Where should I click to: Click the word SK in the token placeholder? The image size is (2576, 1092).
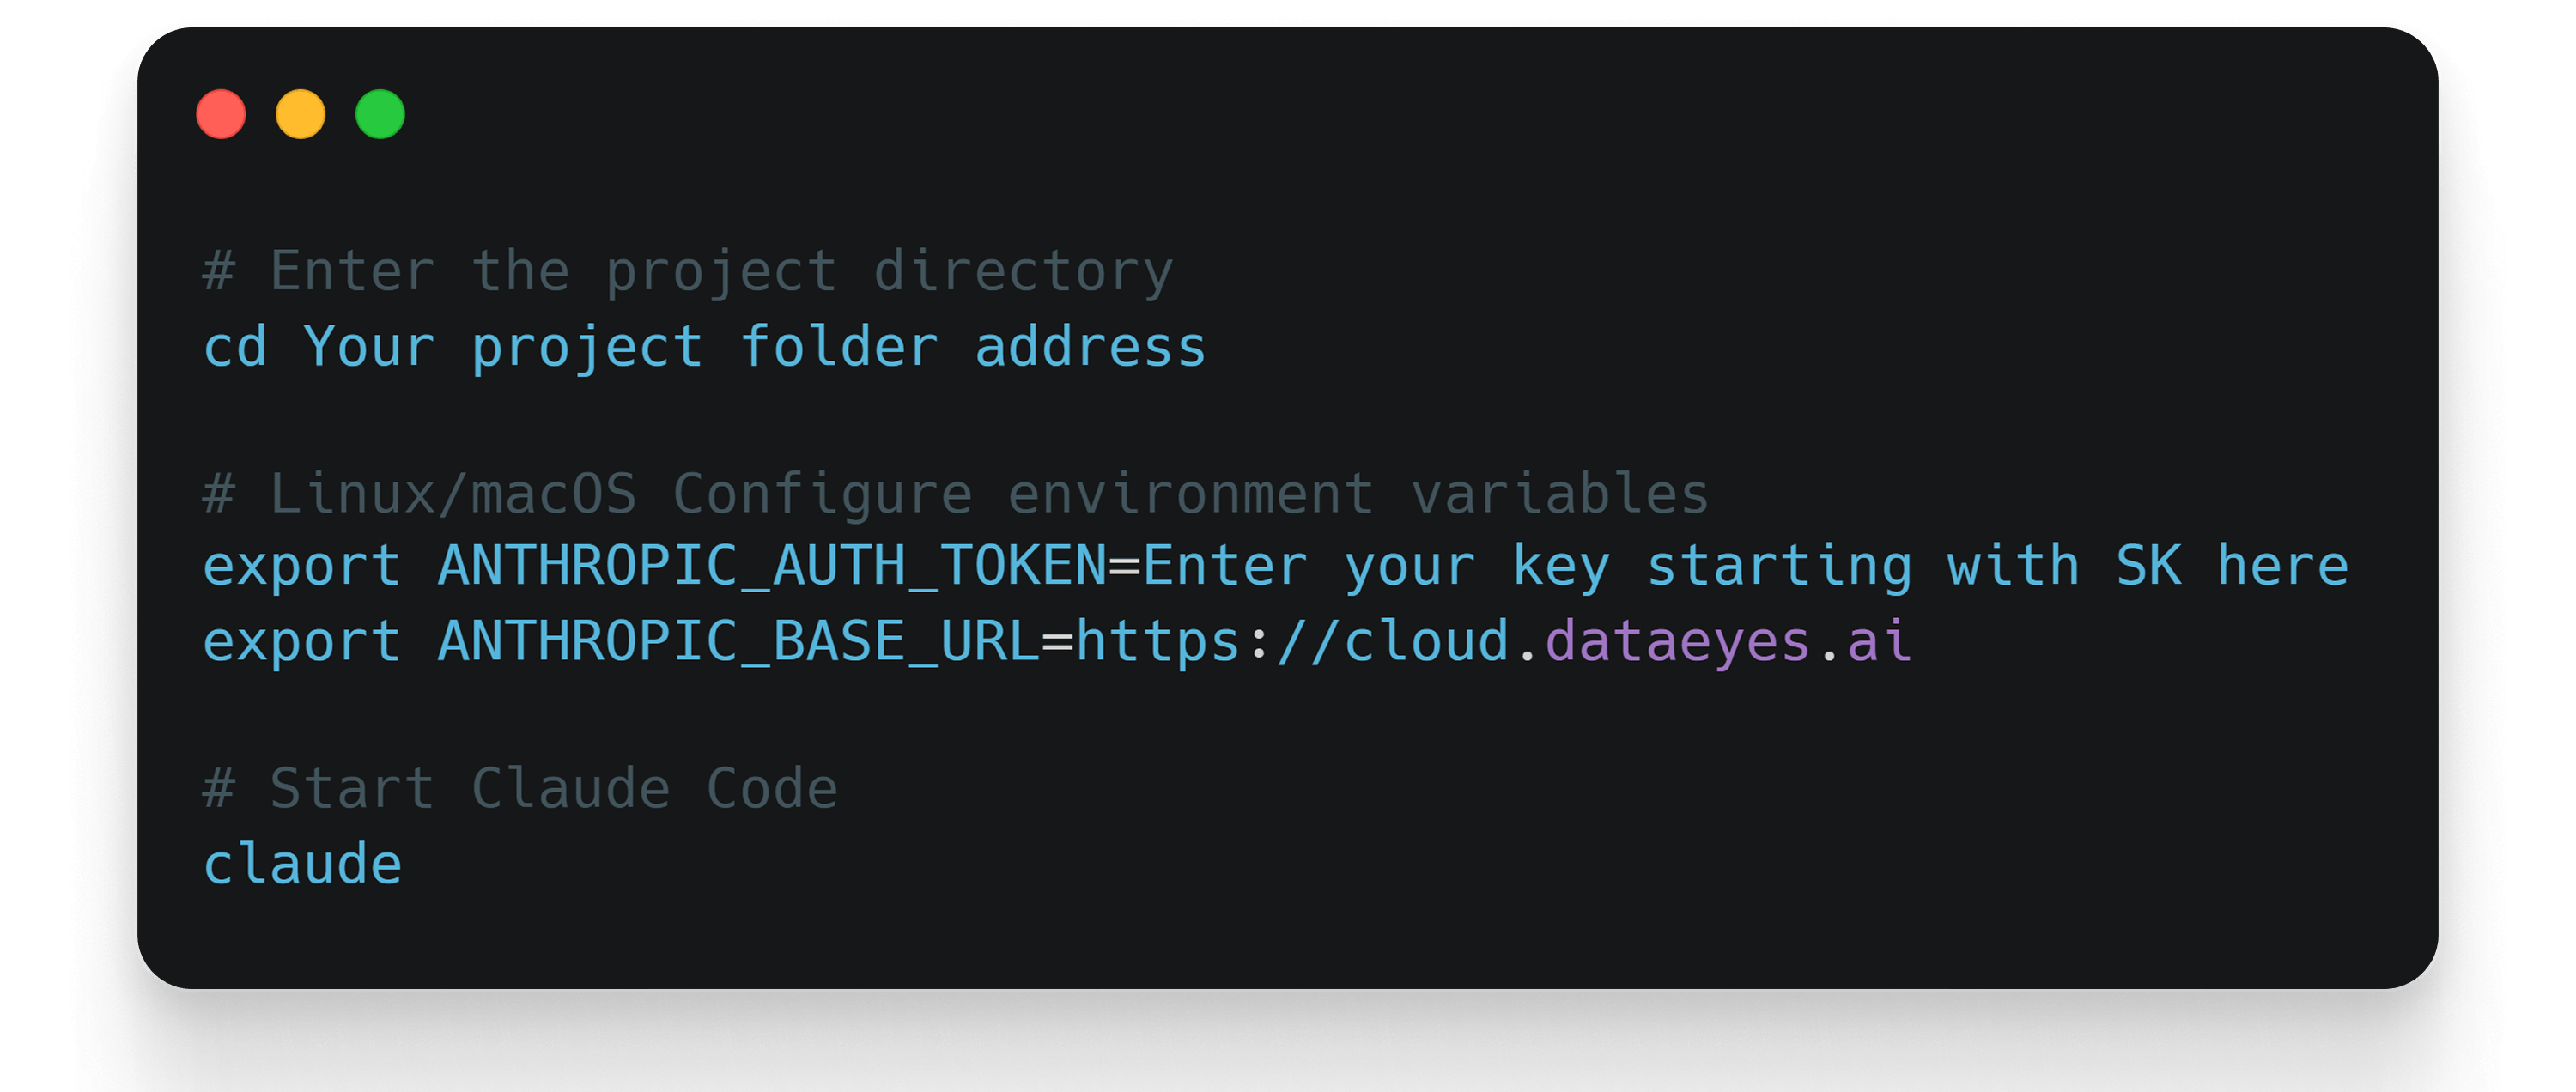[x=2147, y=566]
